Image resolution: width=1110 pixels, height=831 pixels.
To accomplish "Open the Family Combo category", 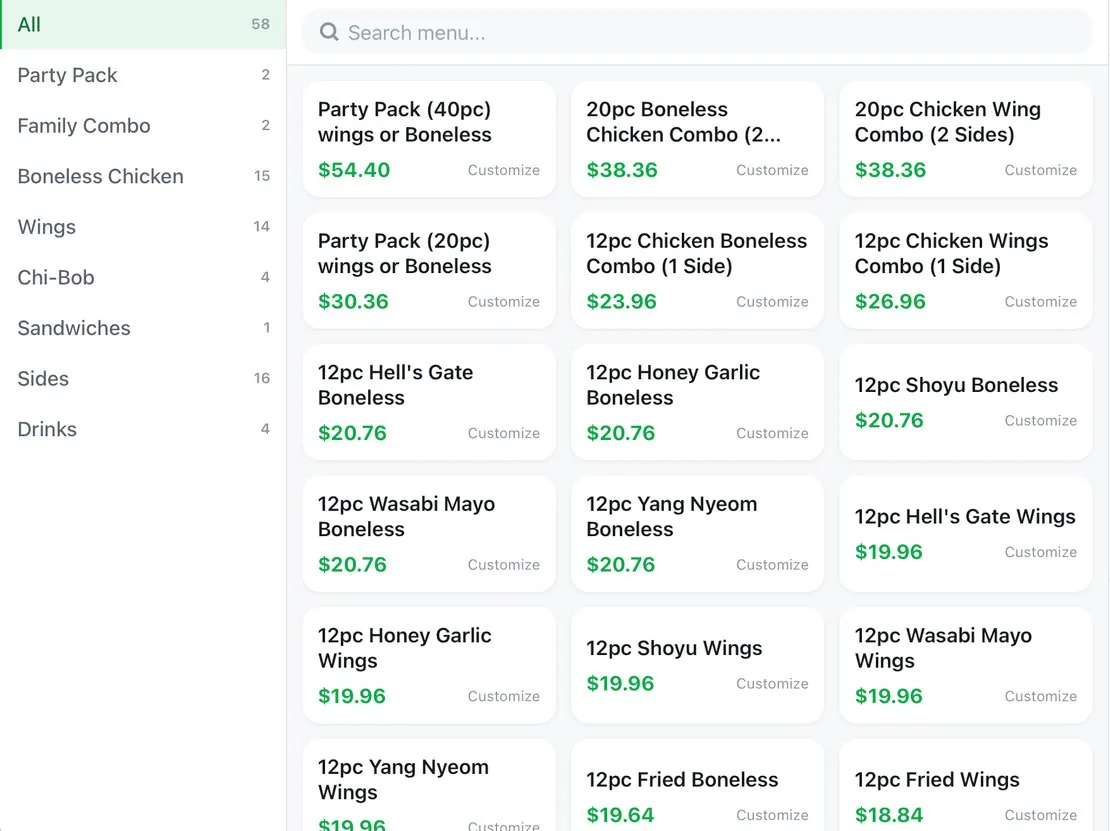I will (143, 126).
